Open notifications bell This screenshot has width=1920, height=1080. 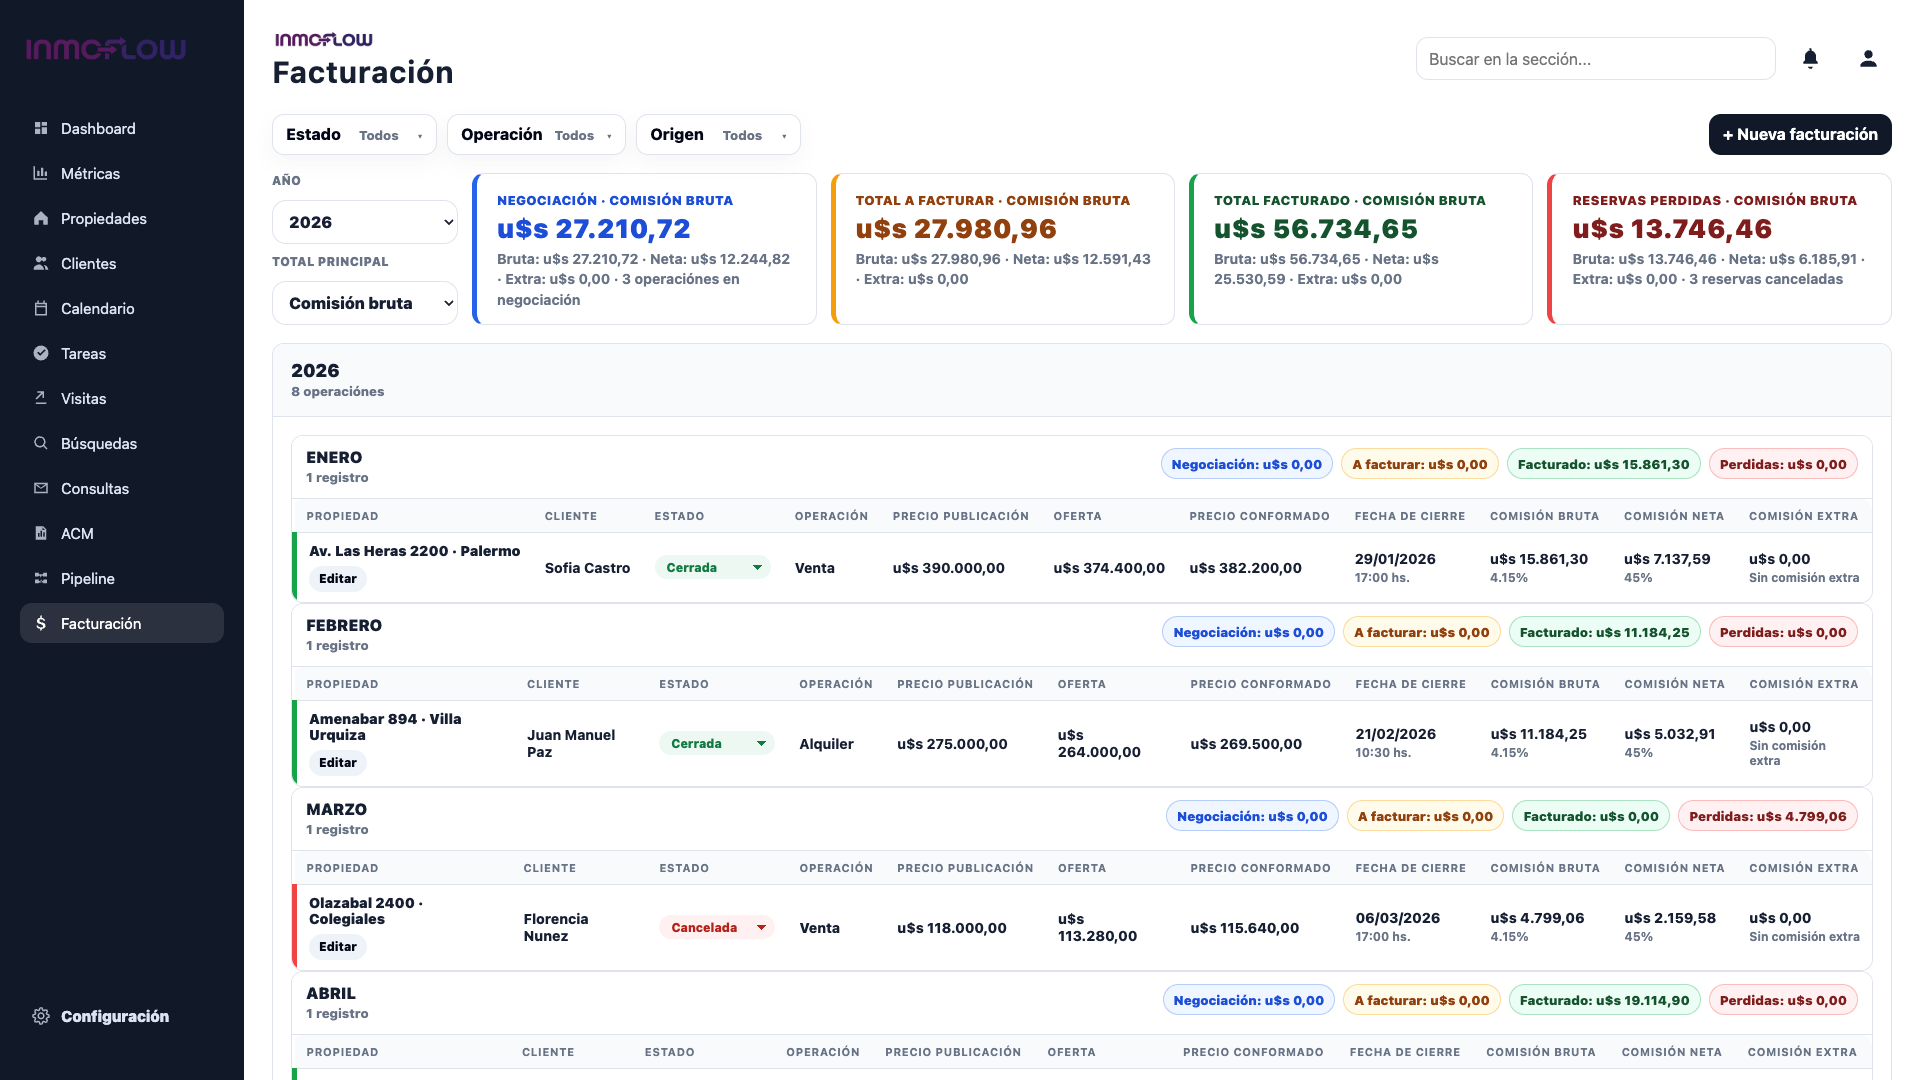[x=1810, y=59]
